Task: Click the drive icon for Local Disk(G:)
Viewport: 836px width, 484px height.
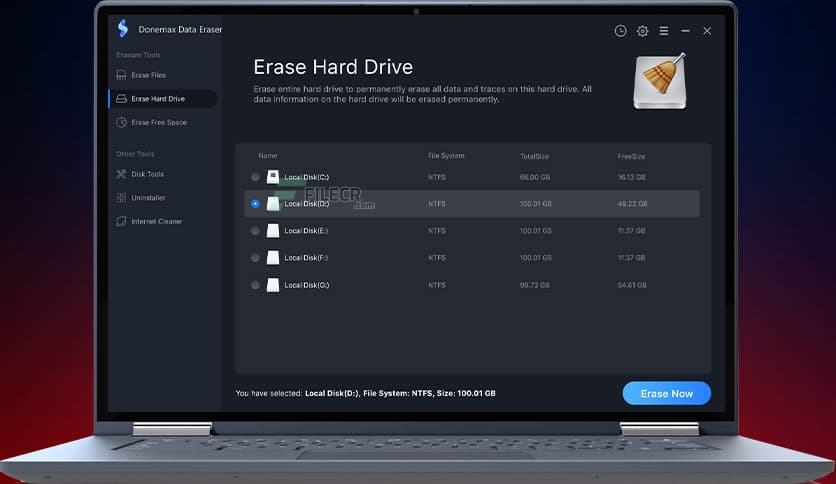Action: (273, 285)
